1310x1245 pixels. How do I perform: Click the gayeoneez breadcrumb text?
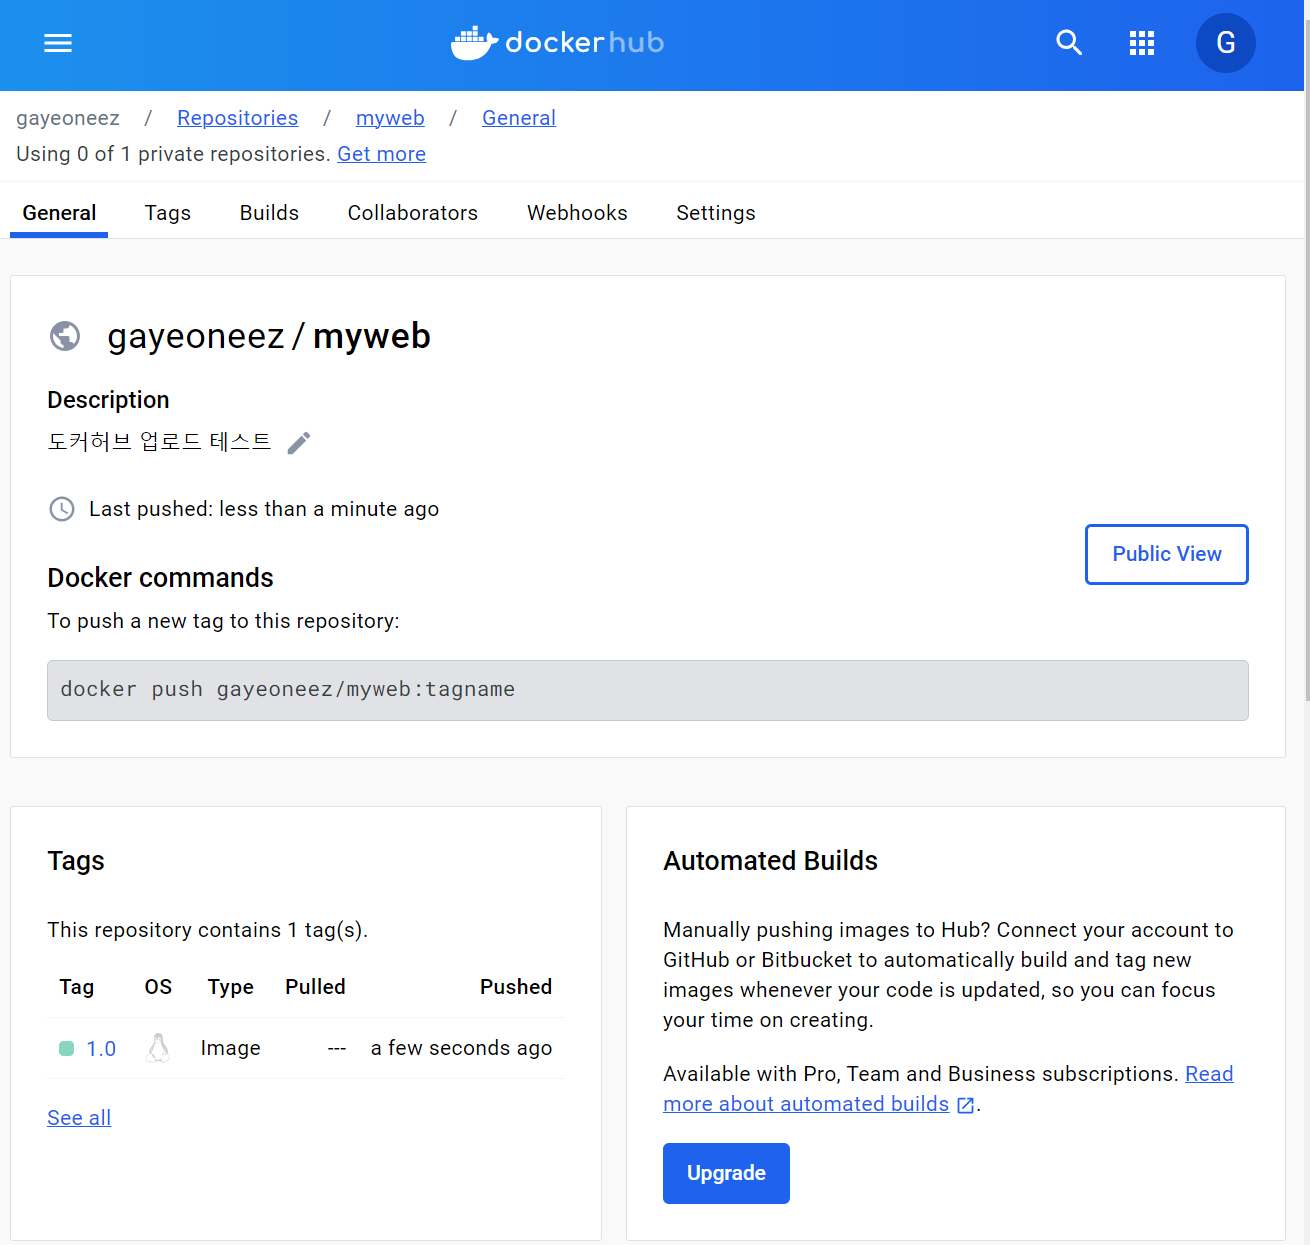[x=68, y=118]
